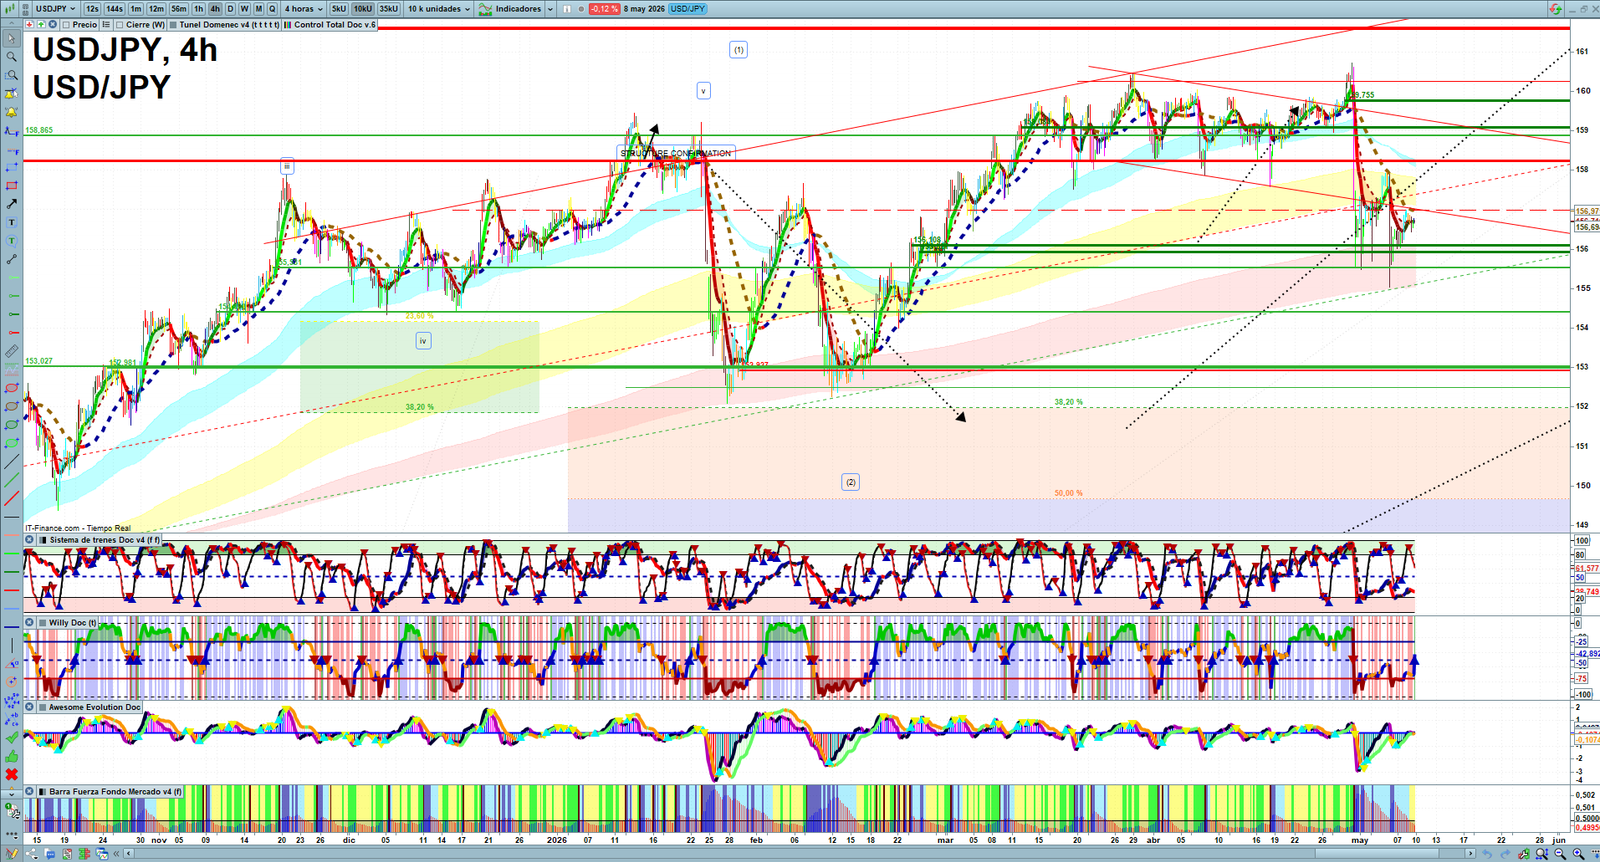This screenshot has height=862, width=1600.
Task: Toggle the Control Total Doc v.6 indicator
Action: (288, 25)
